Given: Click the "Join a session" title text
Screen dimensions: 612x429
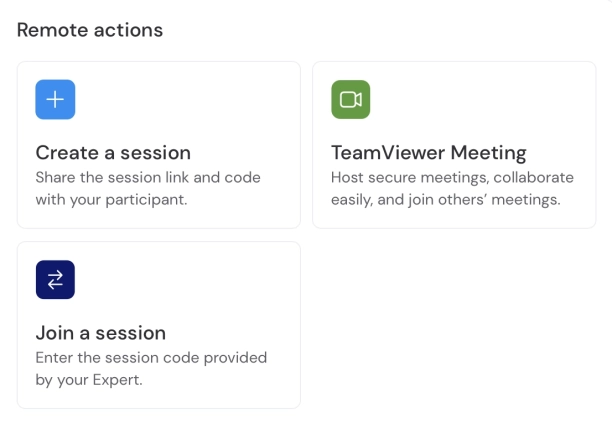Looking at the screenshot, I should pyautogui.click(x=100, y=333).
